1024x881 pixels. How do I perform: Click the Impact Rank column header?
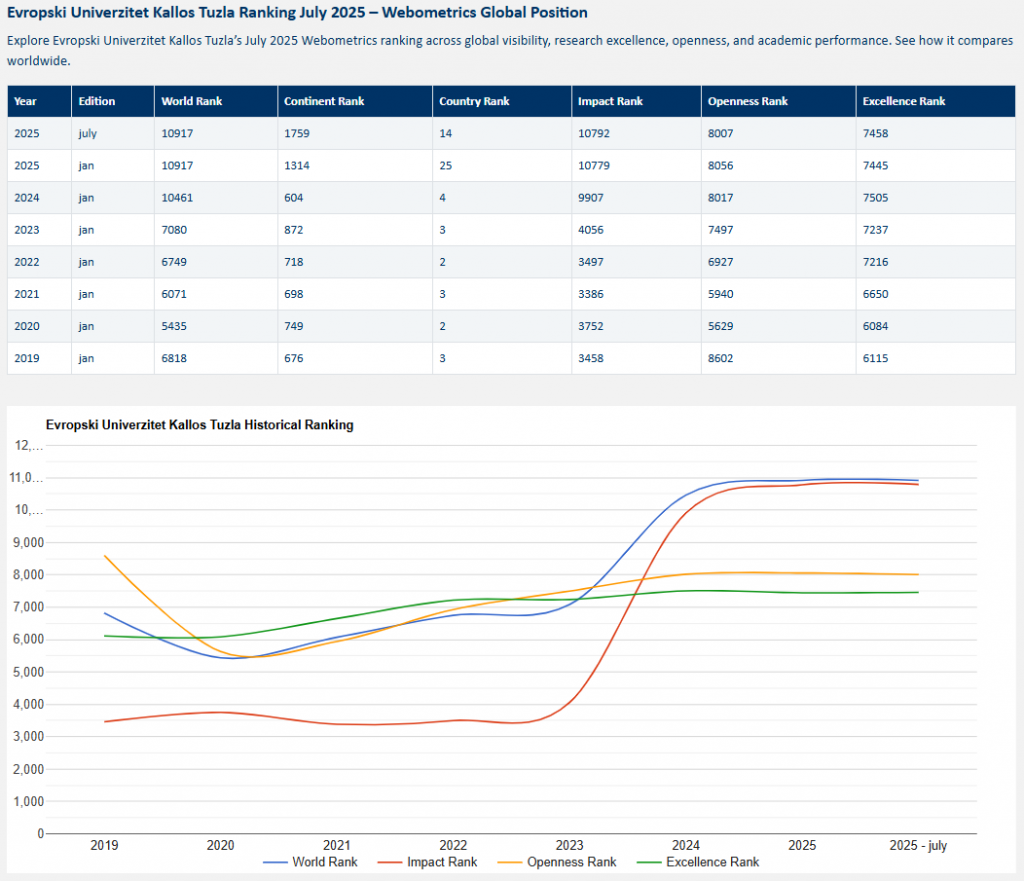pyautogui.click(x=637, y=101)
